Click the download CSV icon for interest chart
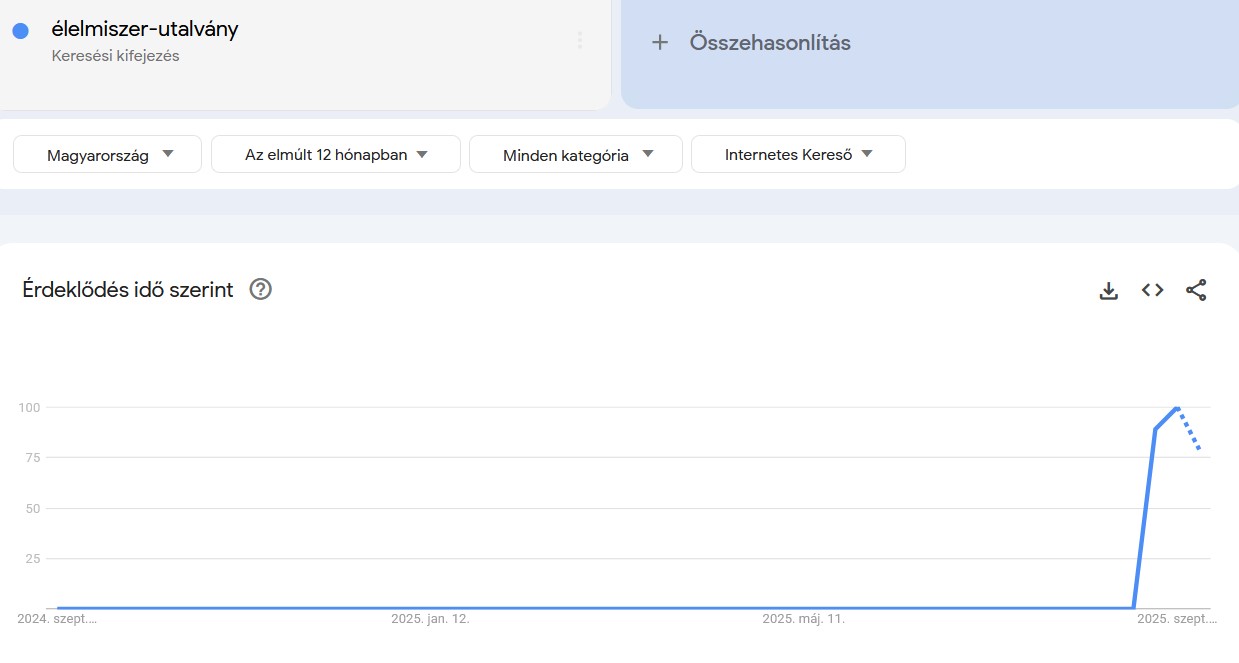Viewport: 1239px width, 663px height. tap(1108, 290)
